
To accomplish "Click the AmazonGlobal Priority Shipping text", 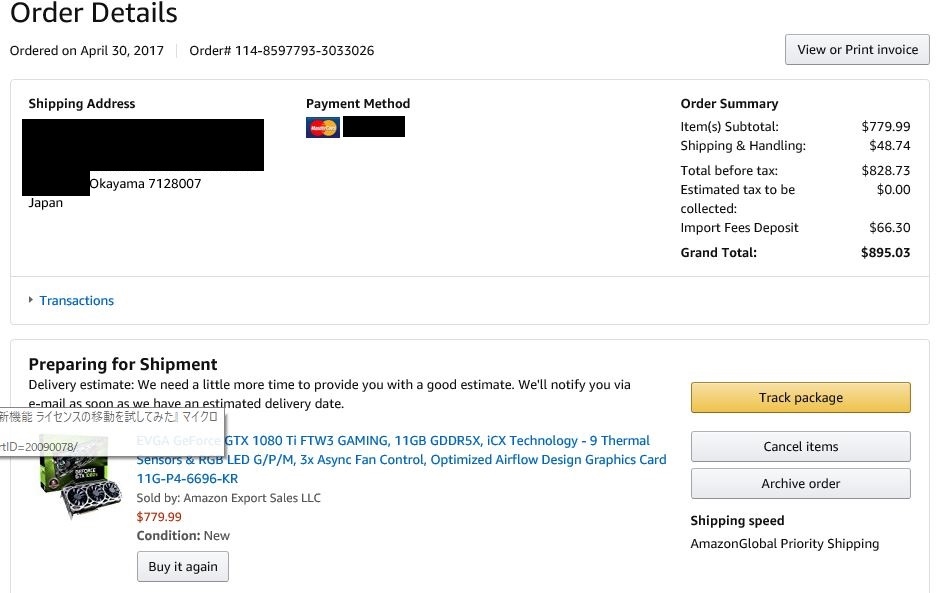I will click(784, 544).
